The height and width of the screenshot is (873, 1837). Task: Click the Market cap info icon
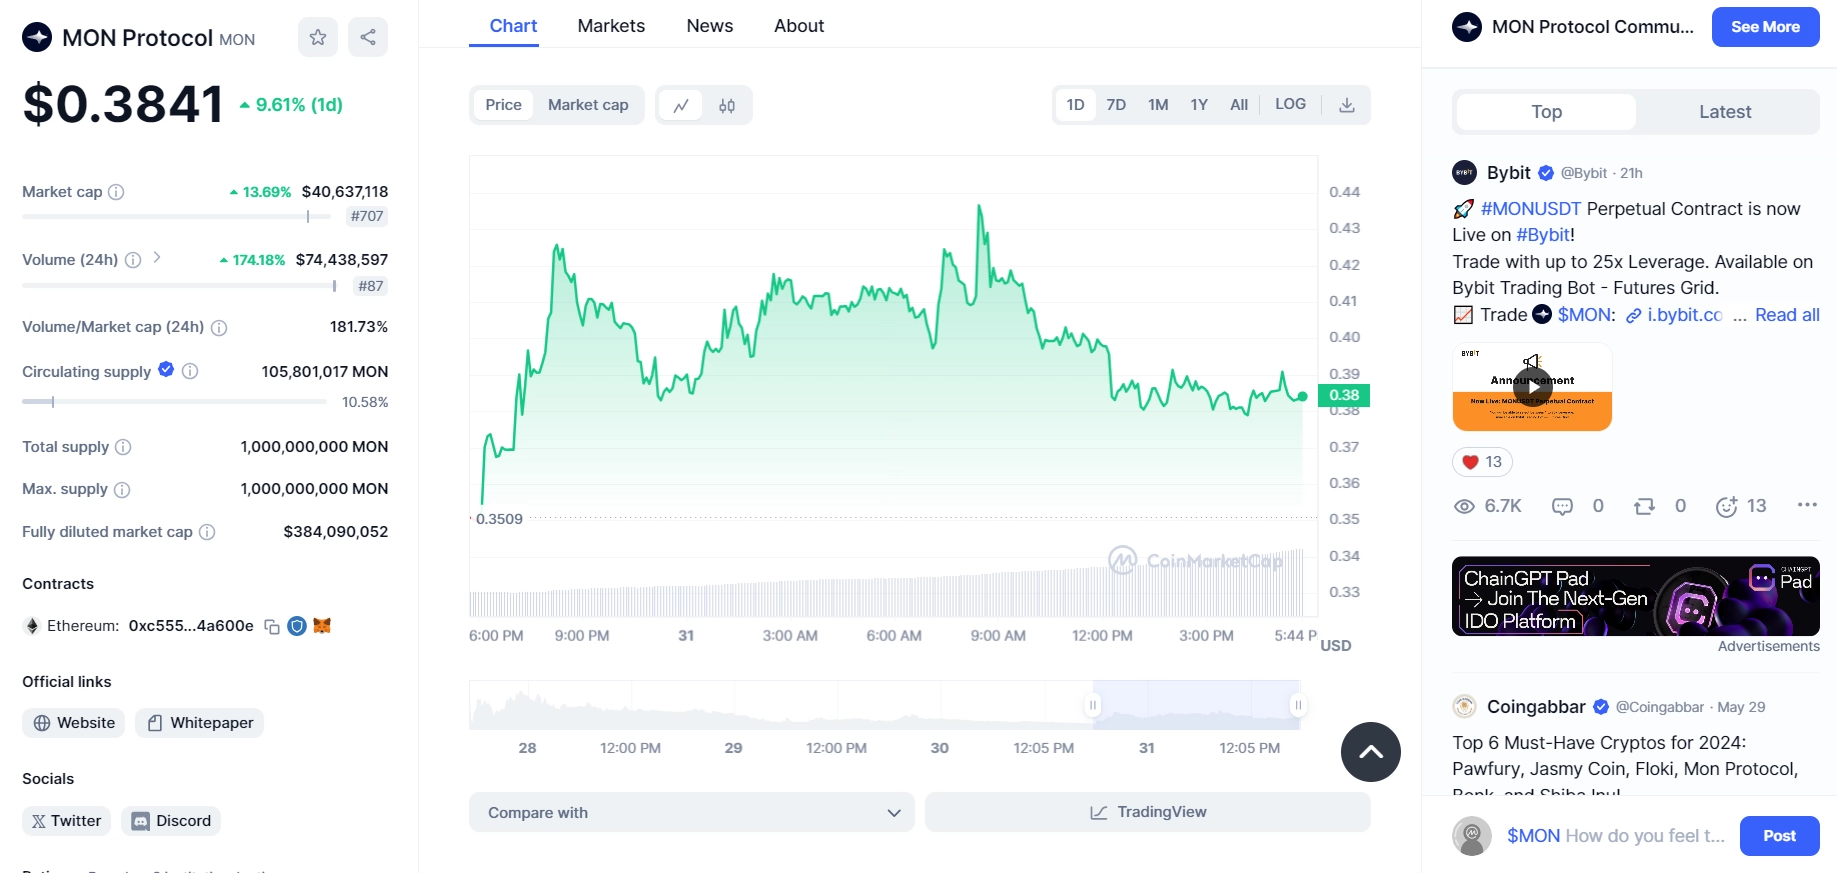coord(116,192)
